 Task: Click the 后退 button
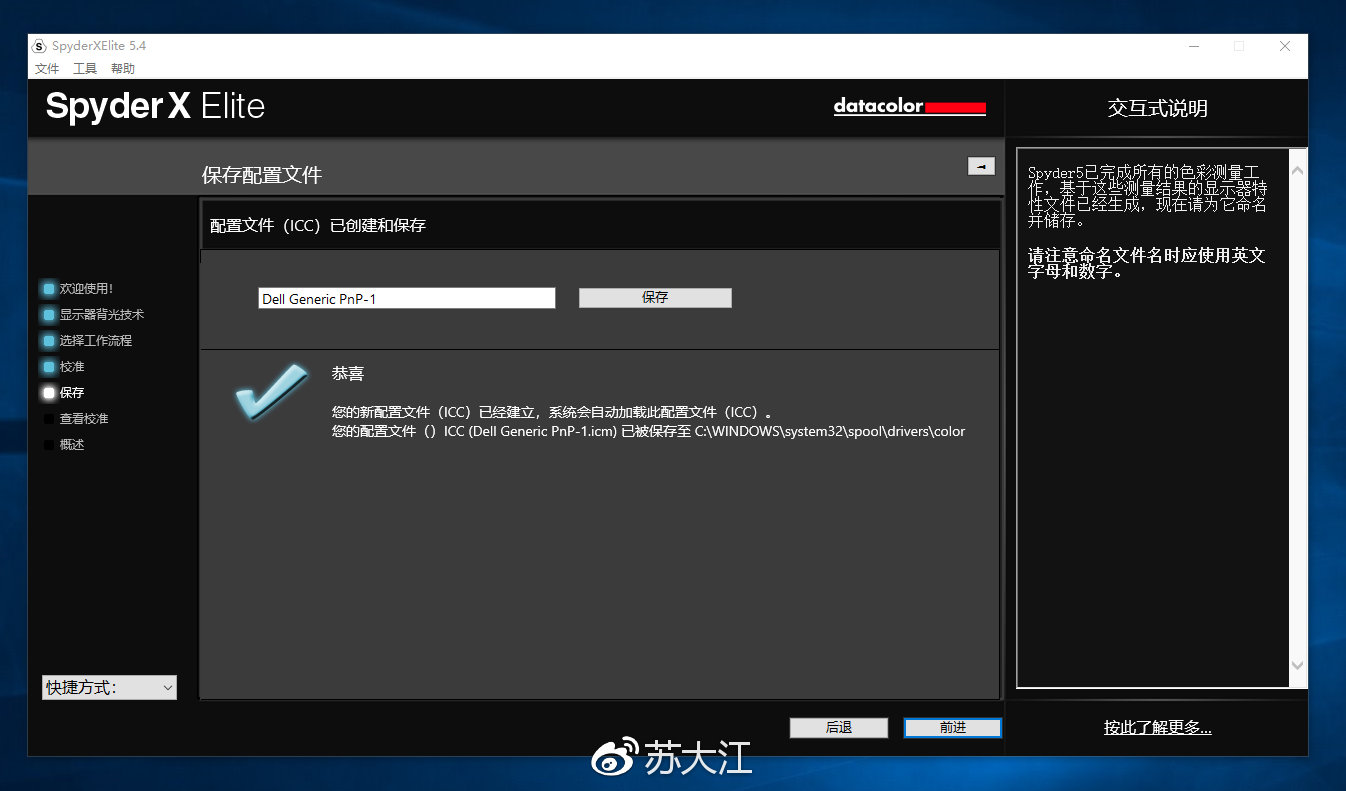tap(839, 728)
